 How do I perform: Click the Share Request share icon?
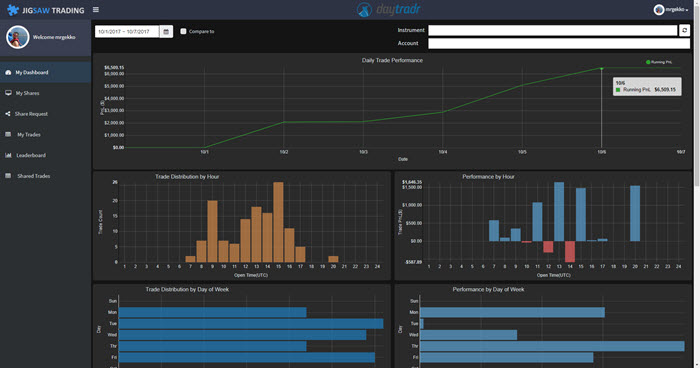point(8,113)
